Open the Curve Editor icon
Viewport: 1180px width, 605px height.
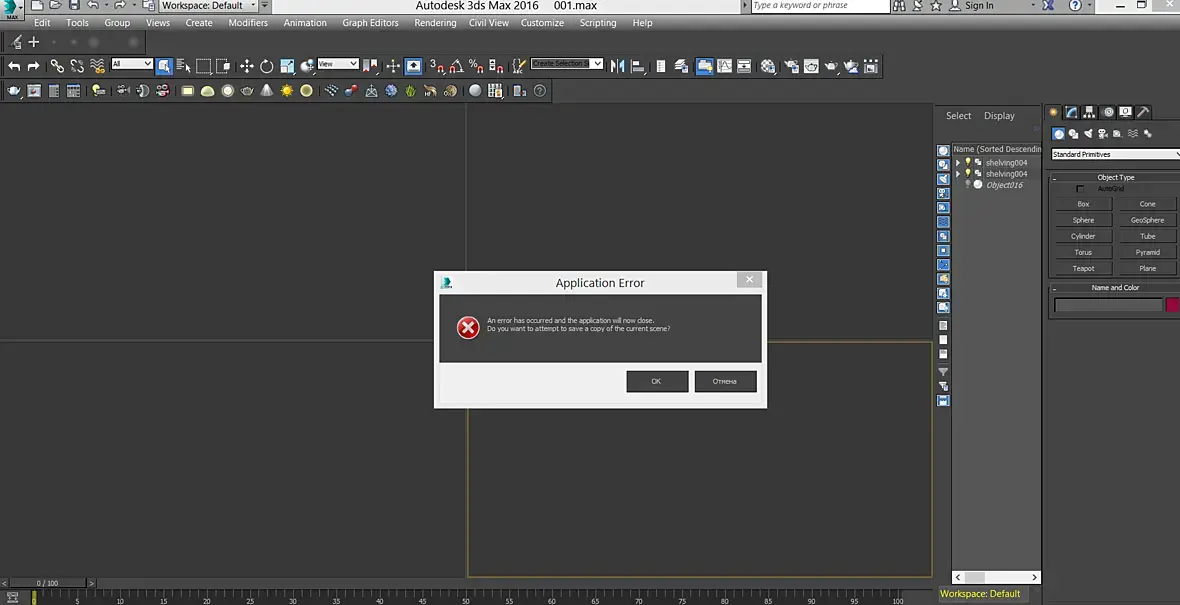click(x=724, y=66)
